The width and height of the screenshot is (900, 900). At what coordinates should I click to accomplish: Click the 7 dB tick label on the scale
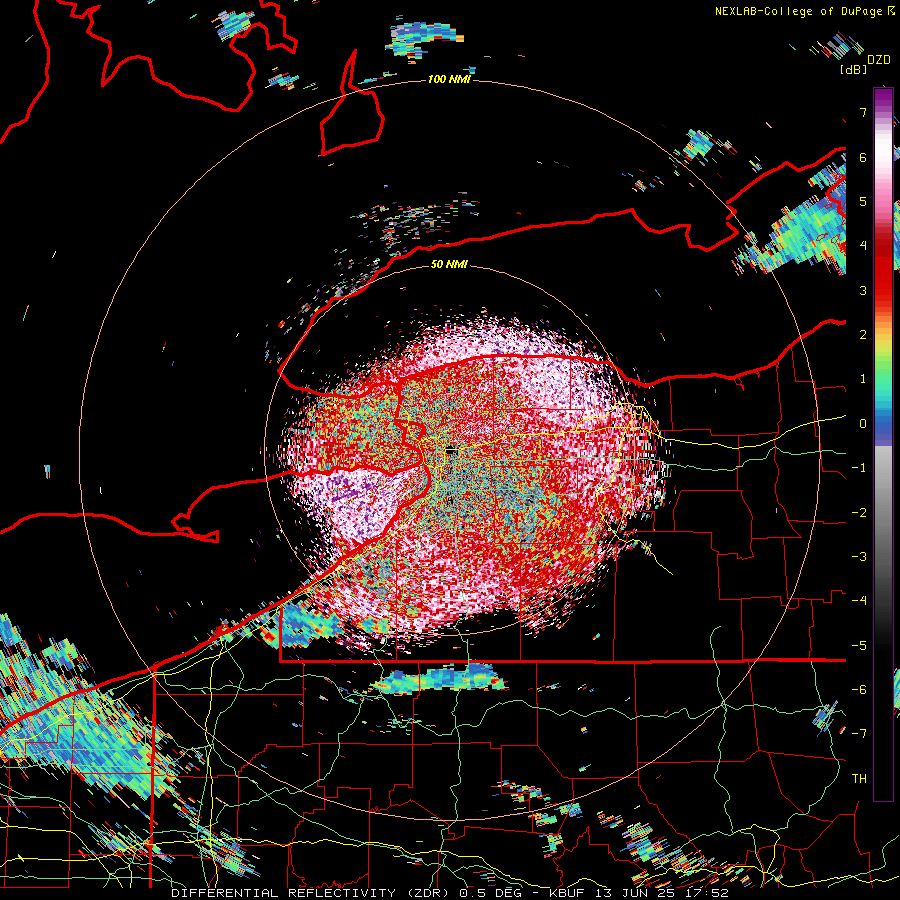tap(863, 112)
